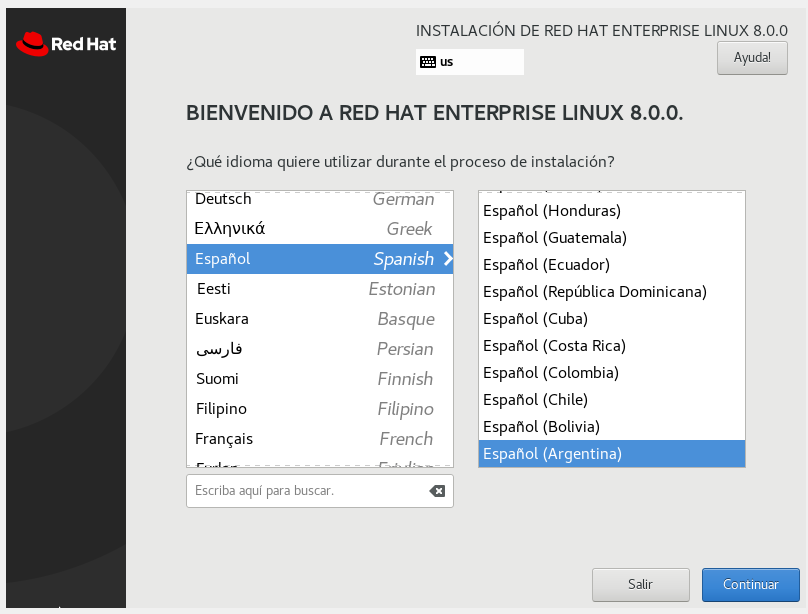This screenshot has height=614, width=808.
Task: Click the Red Hat logo
Action: point(66,44)
